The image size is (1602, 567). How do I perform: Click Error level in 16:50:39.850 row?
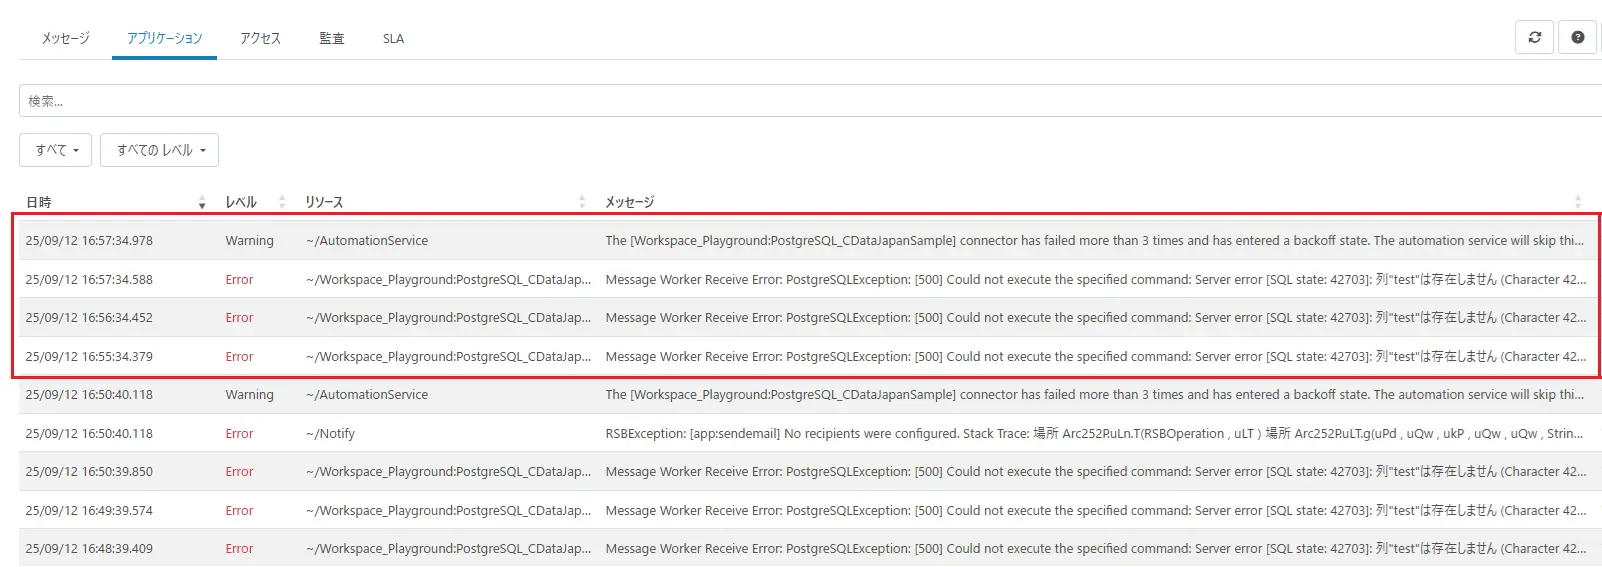[239, 472]
